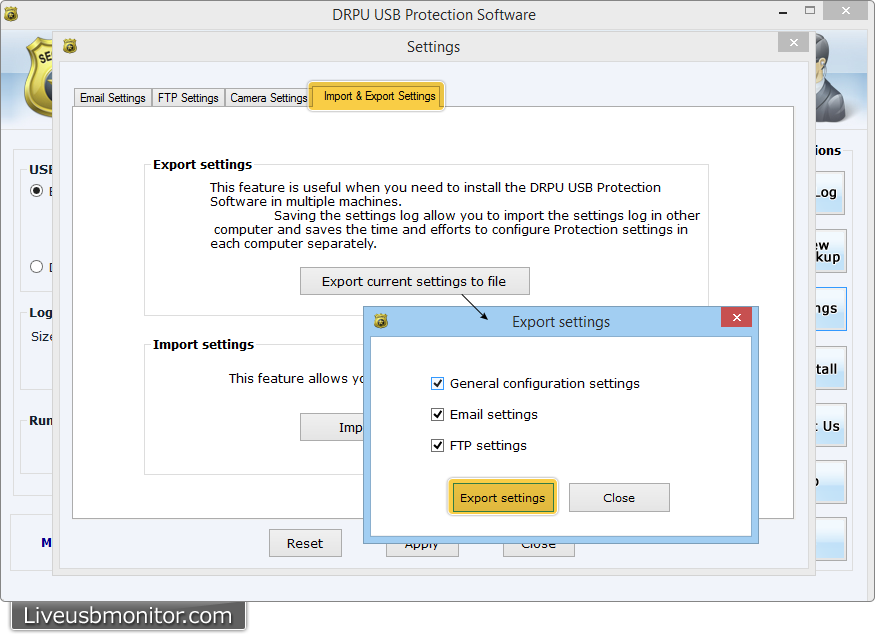Click the Uninstall button in main window
Viewport: 875px width, 634px height.
coord(830,368)
